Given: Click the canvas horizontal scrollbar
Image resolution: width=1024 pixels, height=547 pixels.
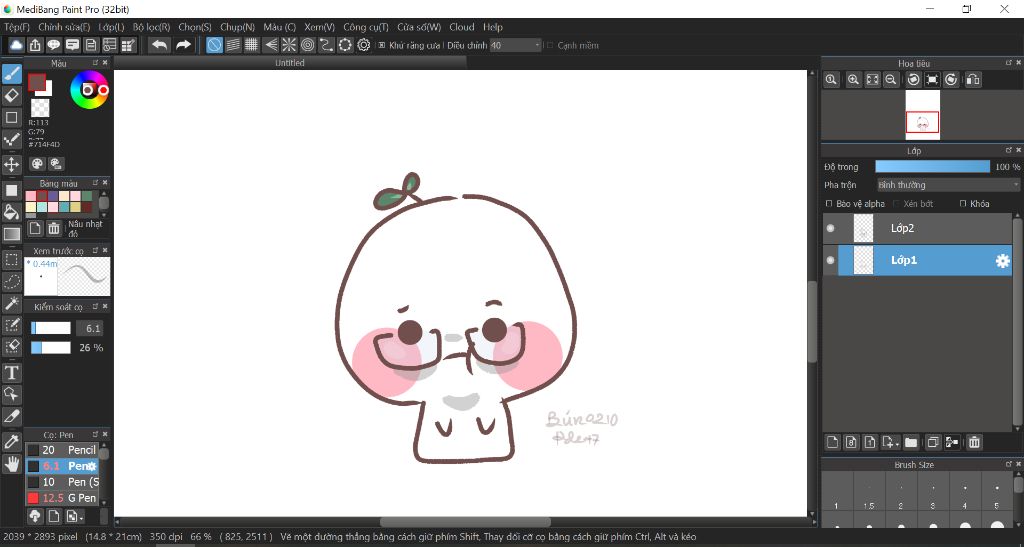Looking at the screenshot, I should [x=465, y=522].
